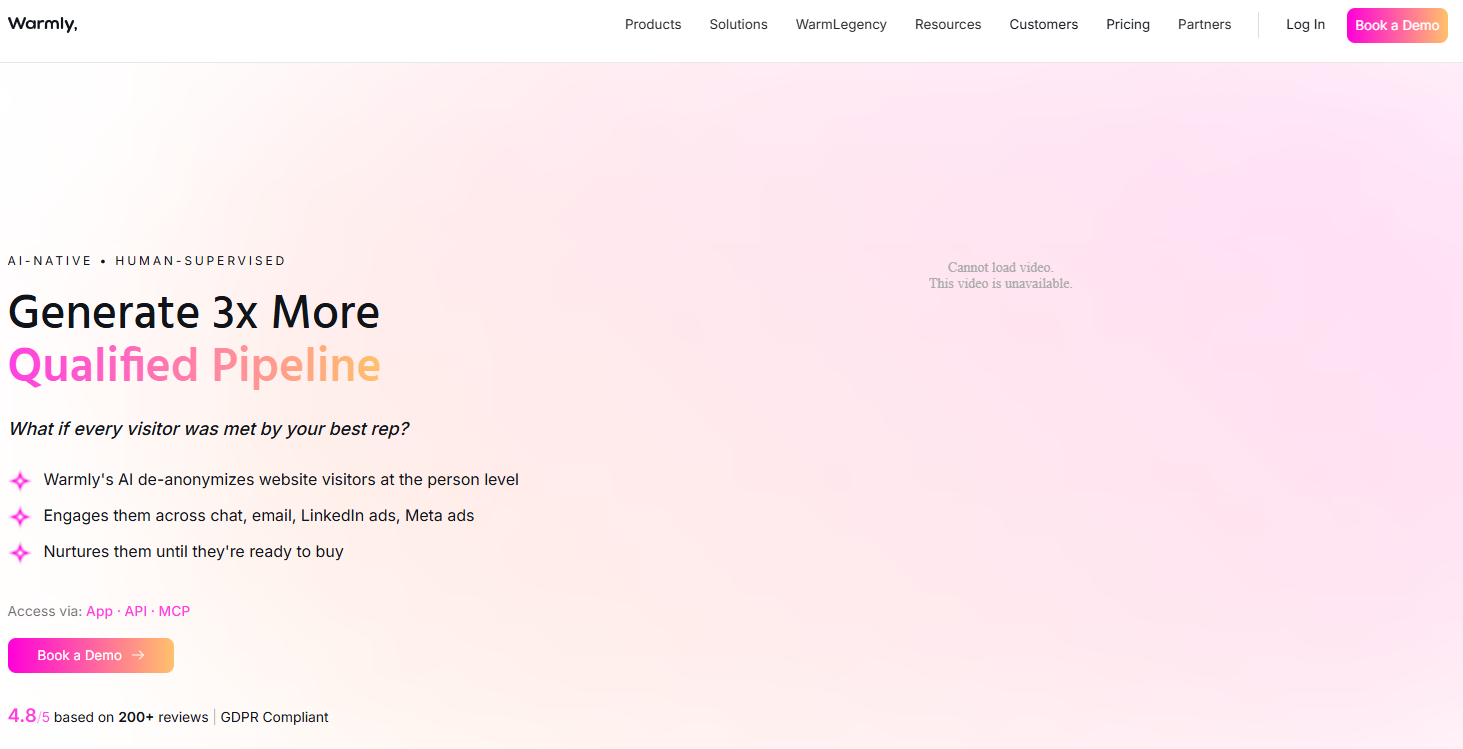Click text about de-anonymizing website visitors
This screenshot has height=749, width=1463.
(281, 480)
